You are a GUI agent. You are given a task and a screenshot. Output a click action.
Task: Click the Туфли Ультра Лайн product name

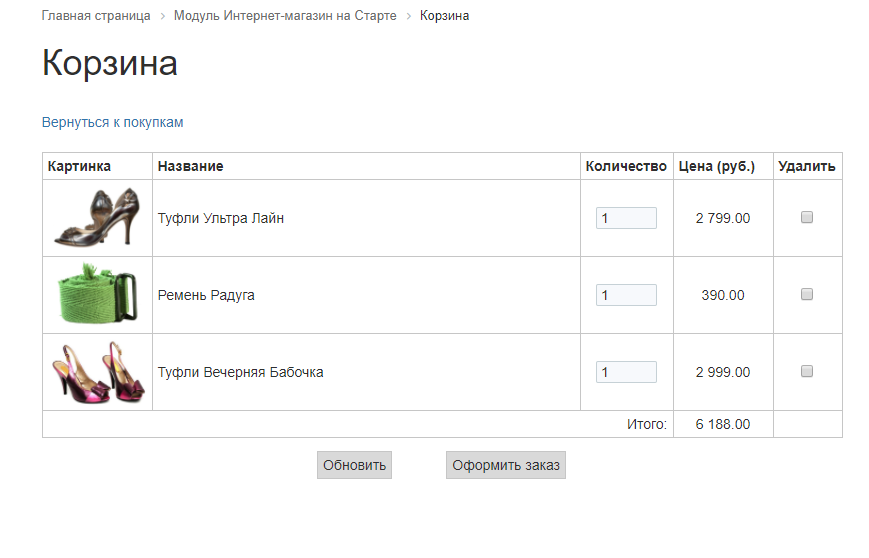(x=220, y=218)
